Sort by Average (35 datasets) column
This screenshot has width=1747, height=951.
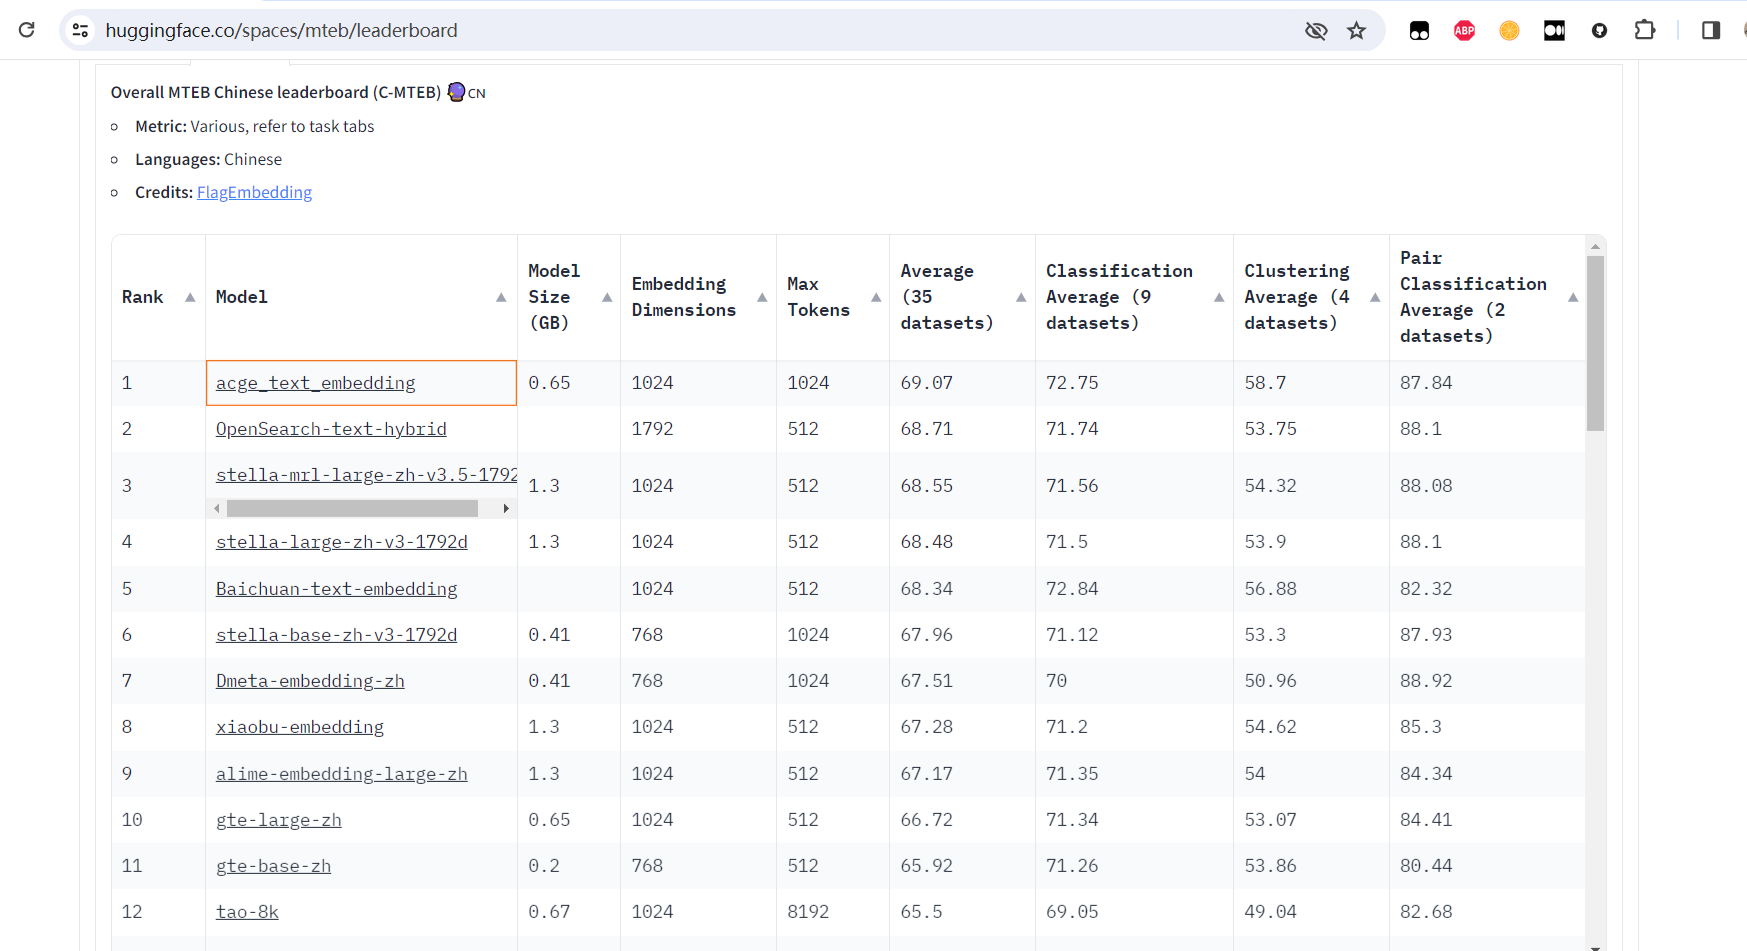(1021, 297)
